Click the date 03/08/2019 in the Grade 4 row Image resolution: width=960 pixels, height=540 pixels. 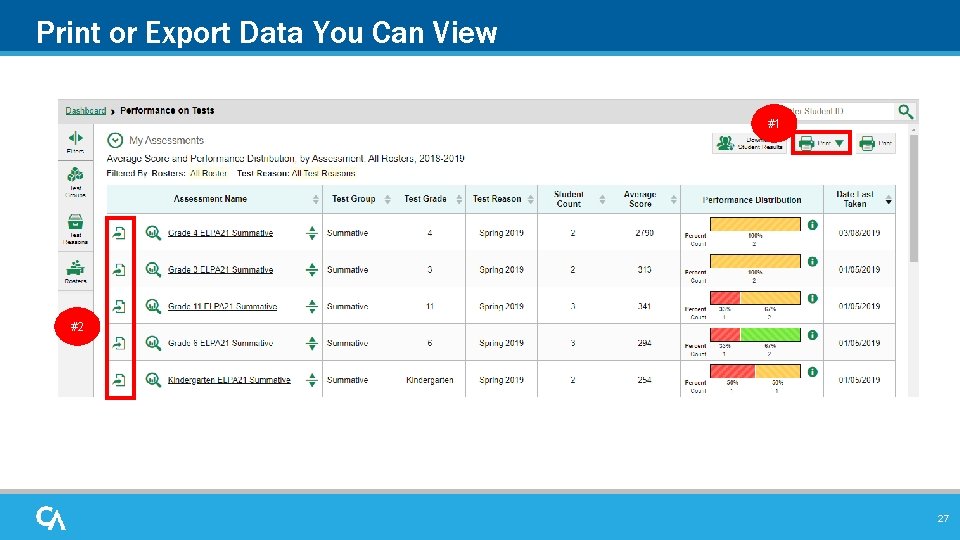(860, 233)
